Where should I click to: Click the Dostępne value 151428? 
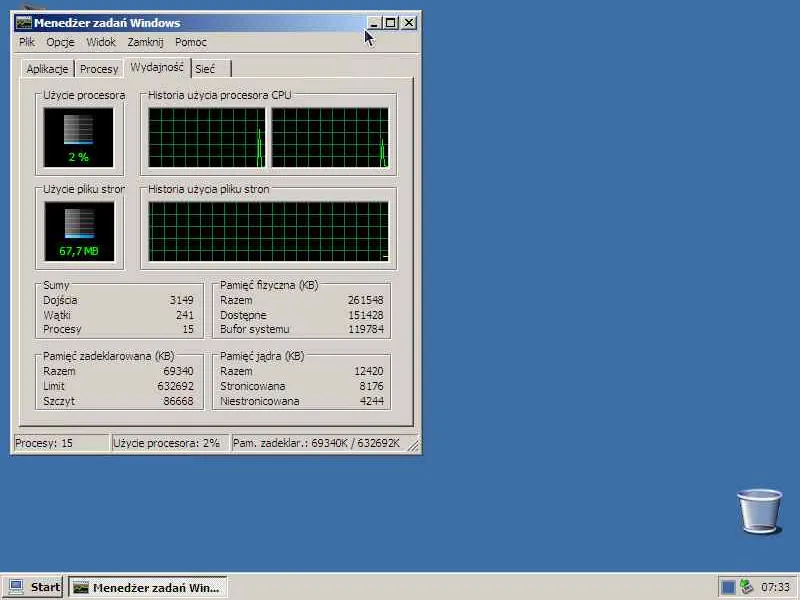click(365, 315)
